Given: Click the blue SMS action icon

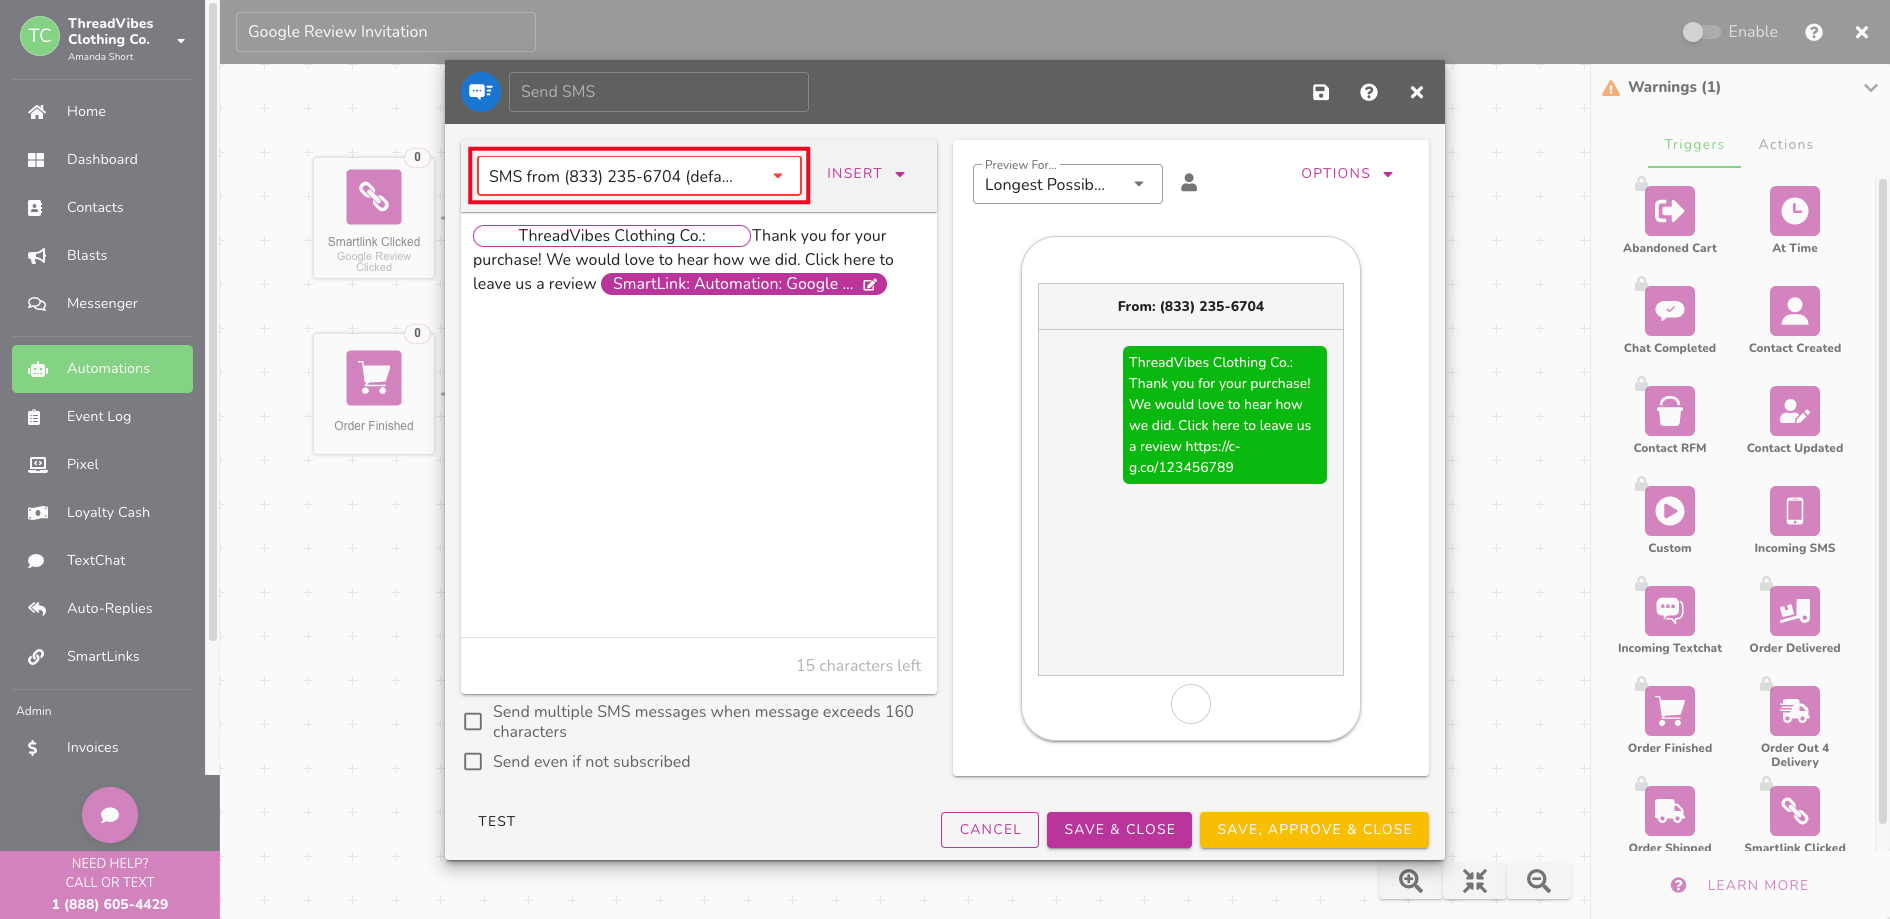Looking at the screenshot, I should click(481, 92).
